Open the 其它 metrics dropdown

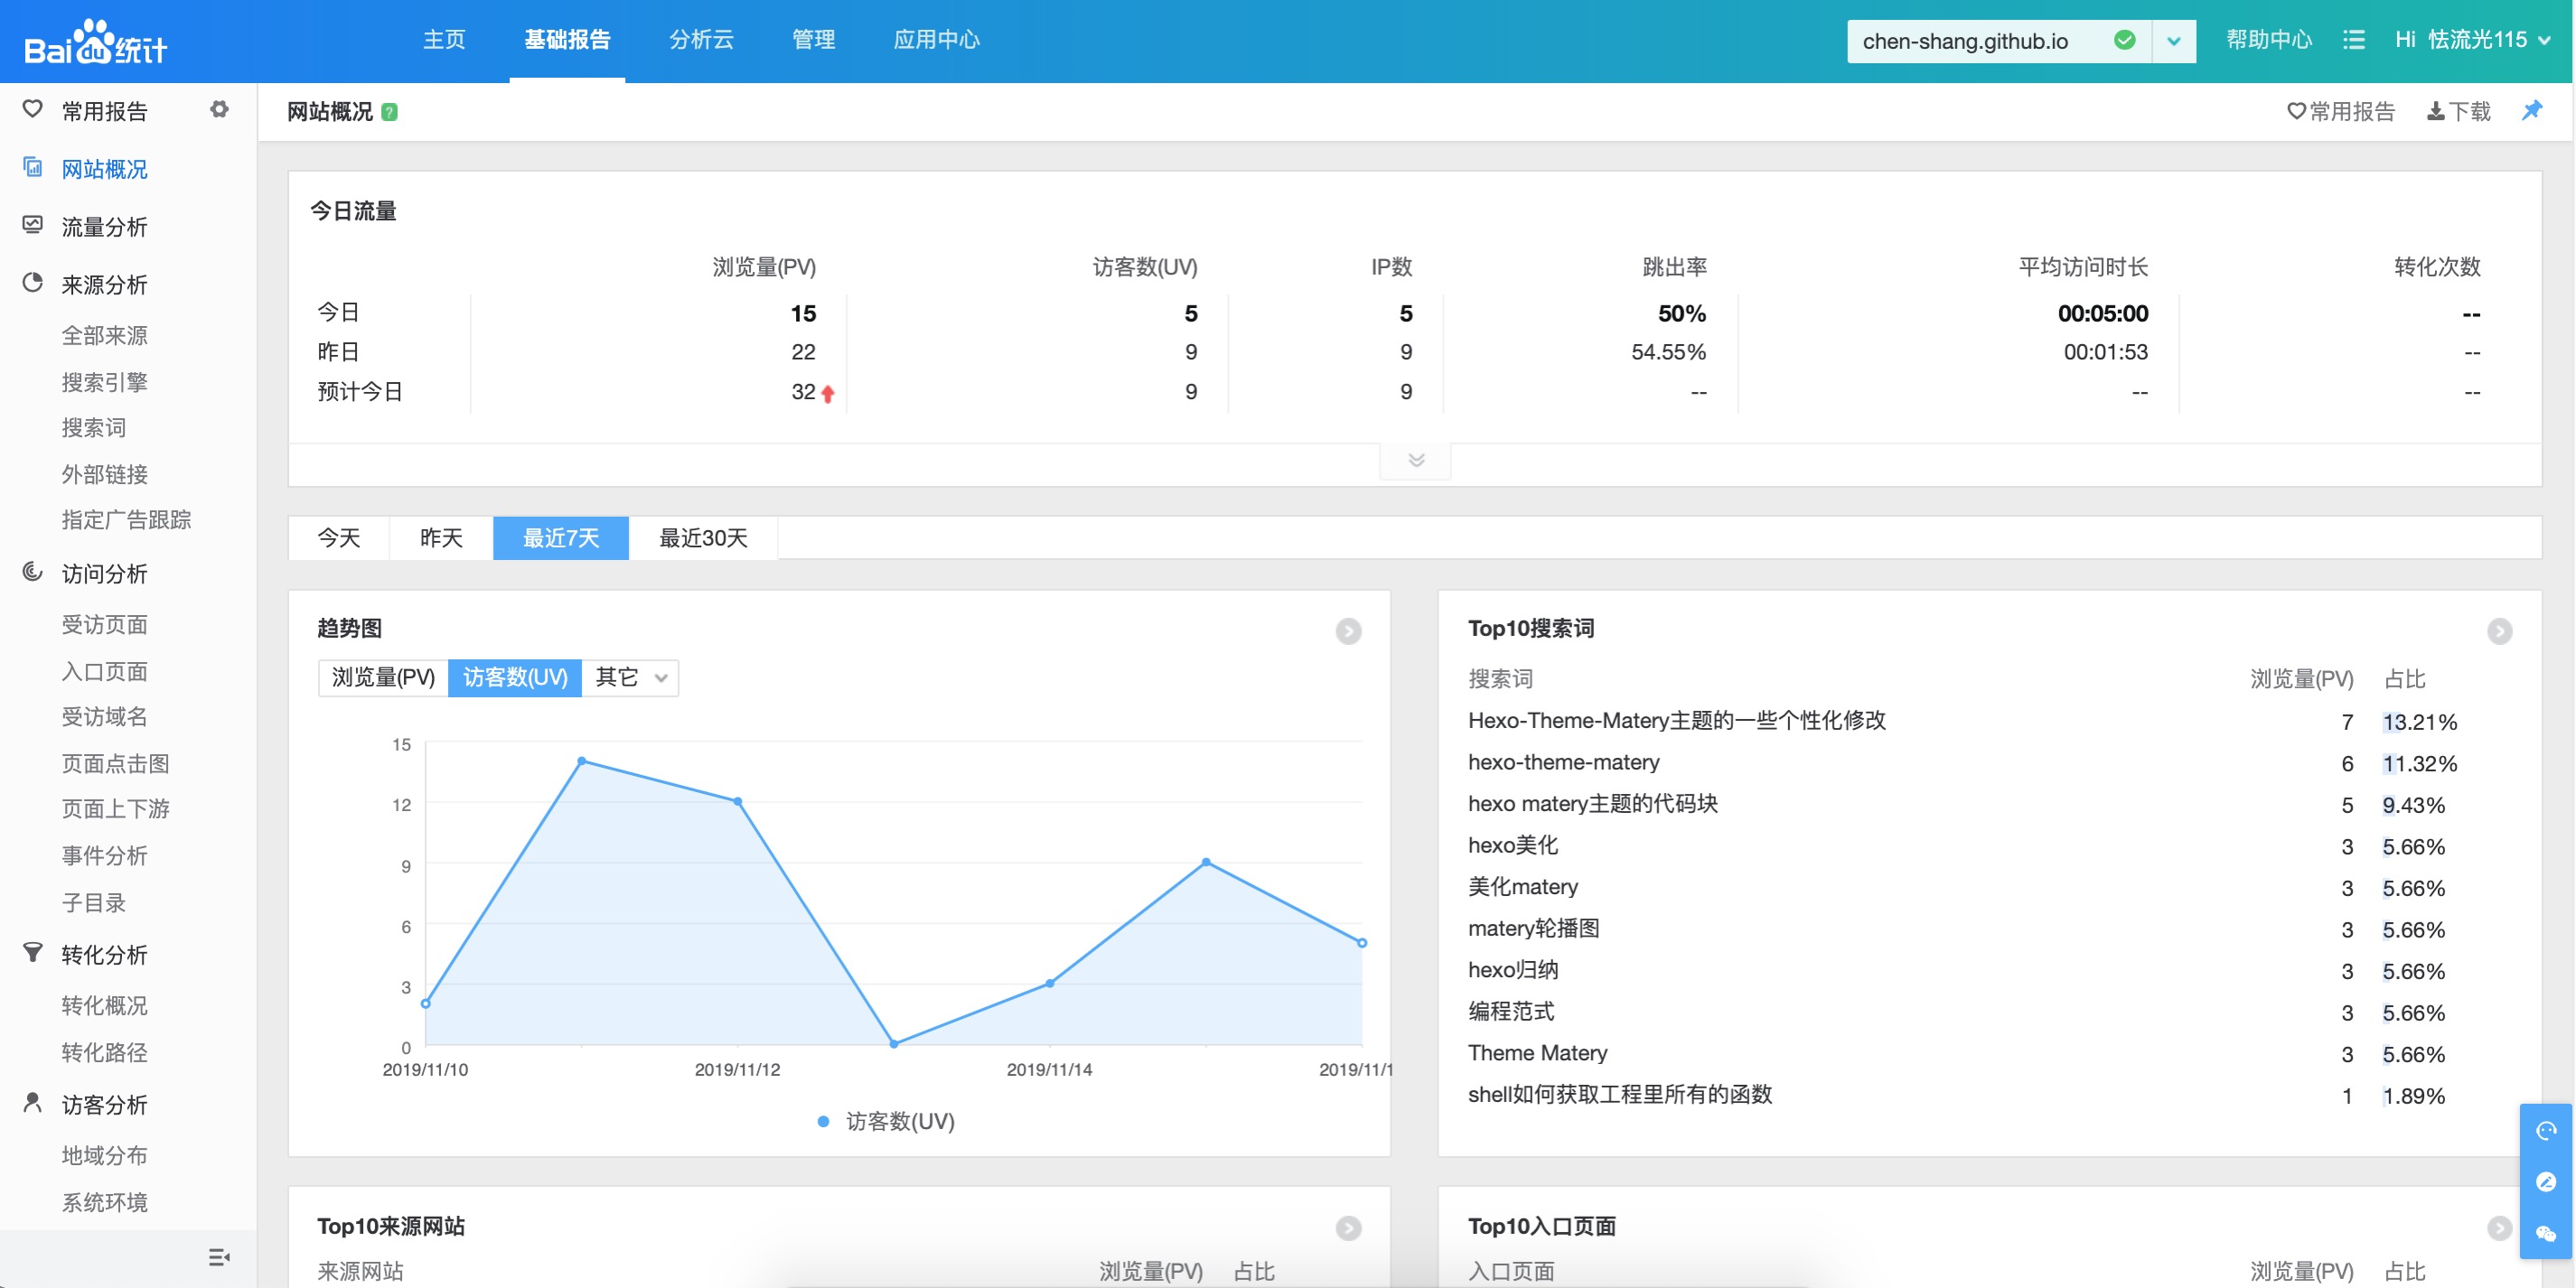coord(631,677)
